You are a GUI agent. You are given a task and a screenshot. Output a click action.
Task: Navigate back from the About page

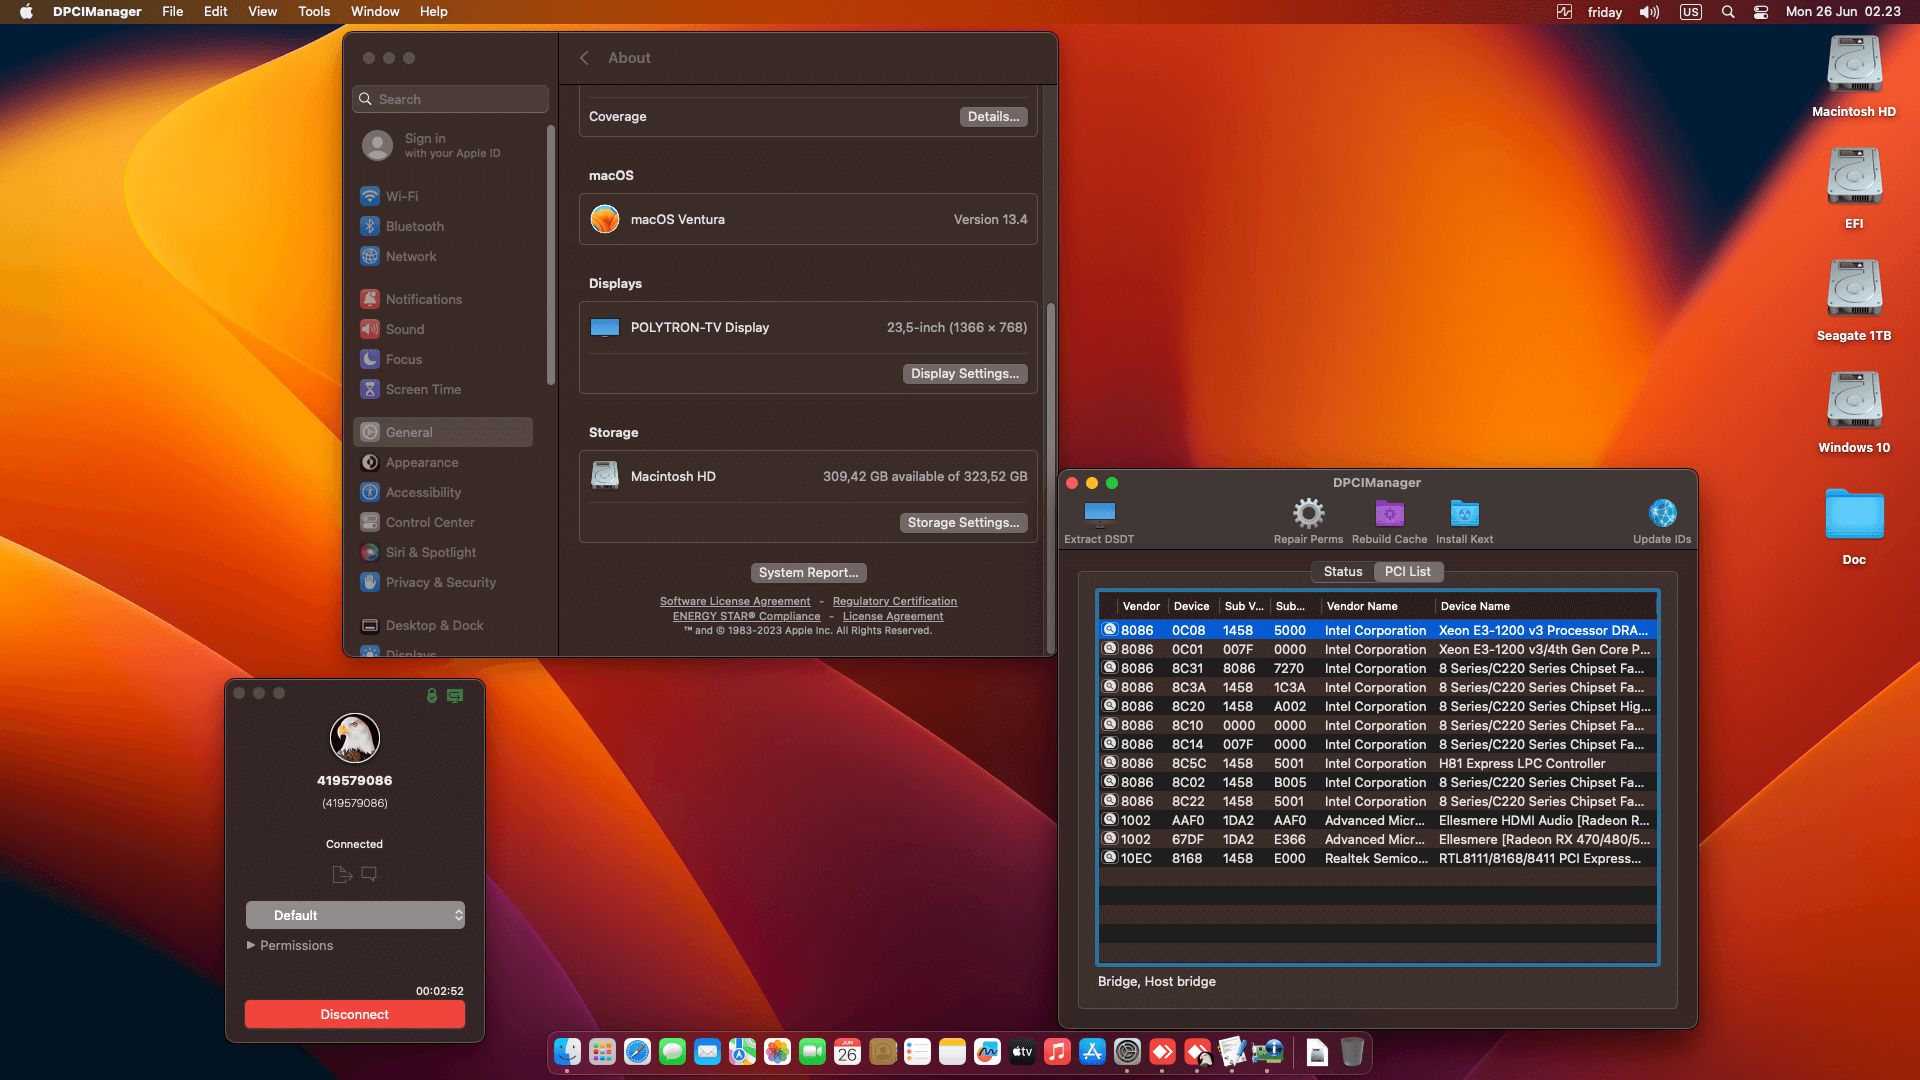(x=584, y=57)
